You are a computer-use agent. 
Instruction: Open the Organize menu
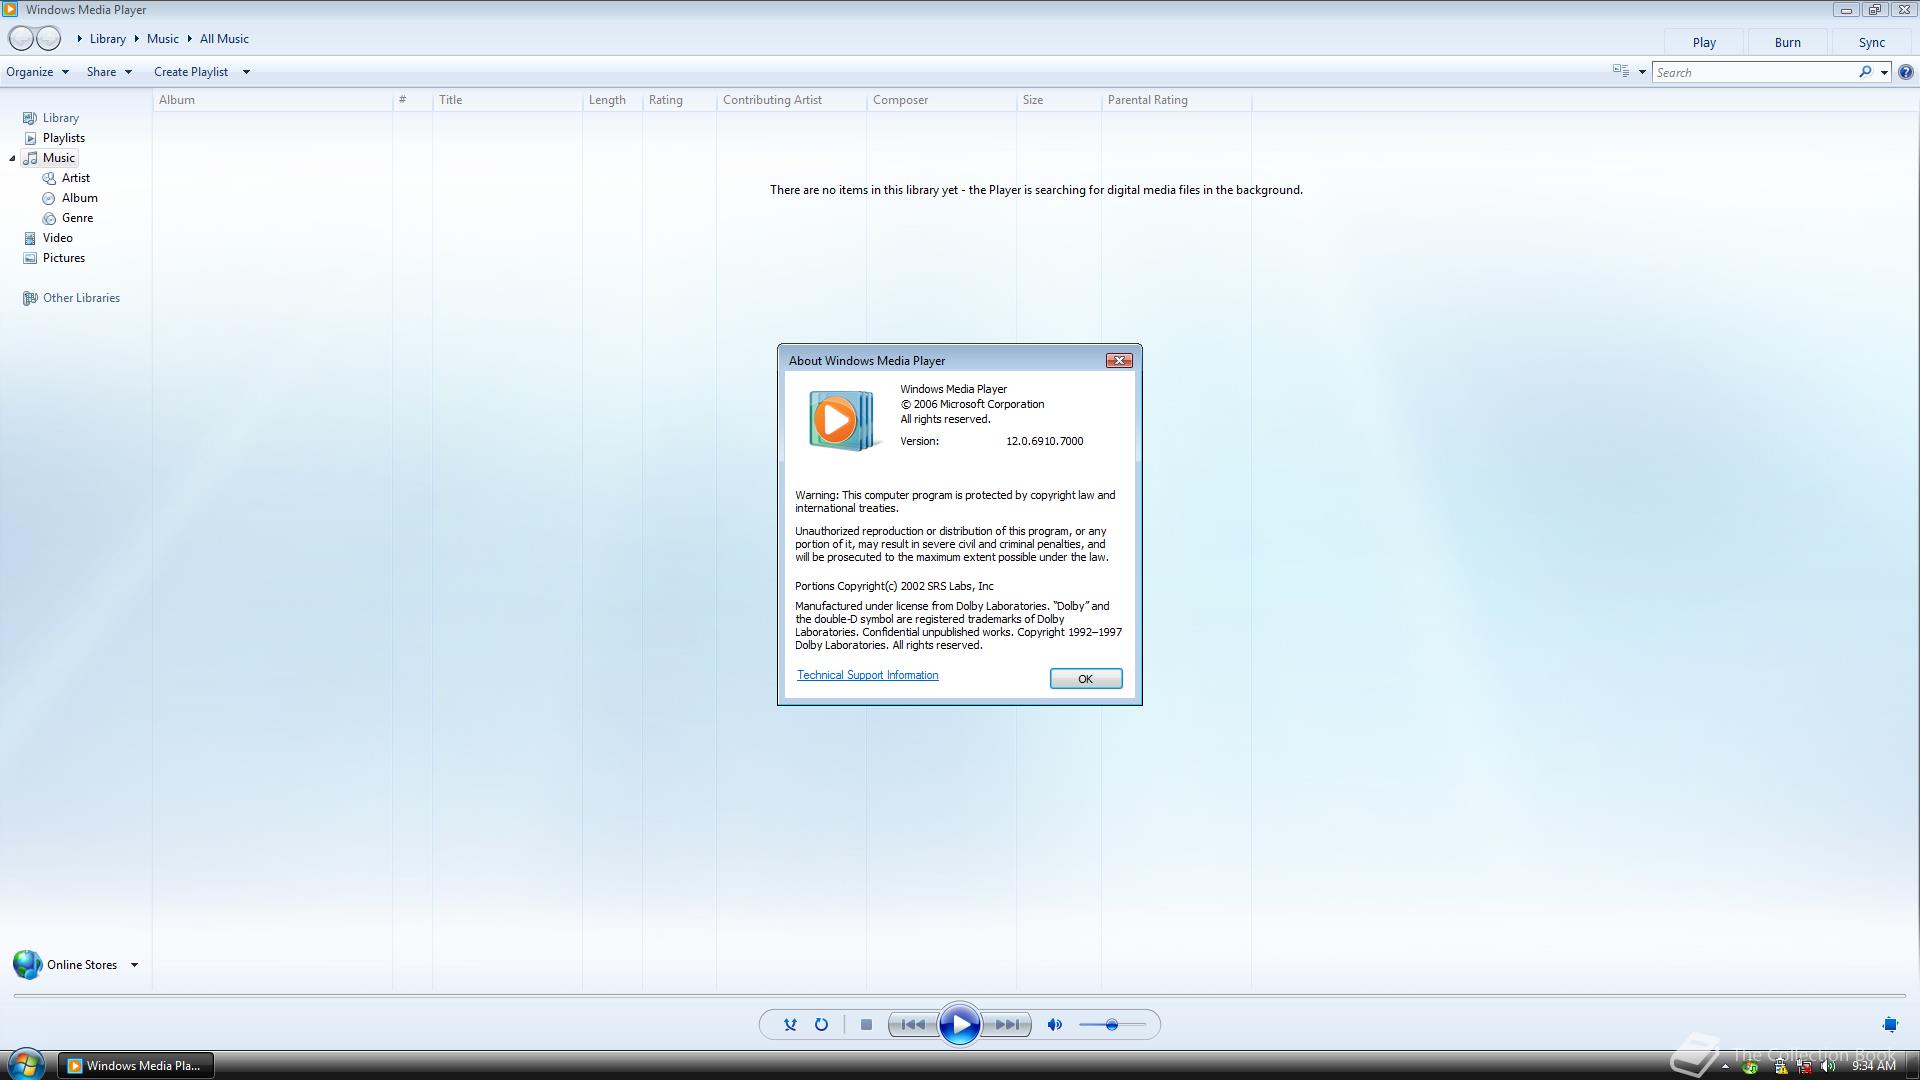[37, 72]
